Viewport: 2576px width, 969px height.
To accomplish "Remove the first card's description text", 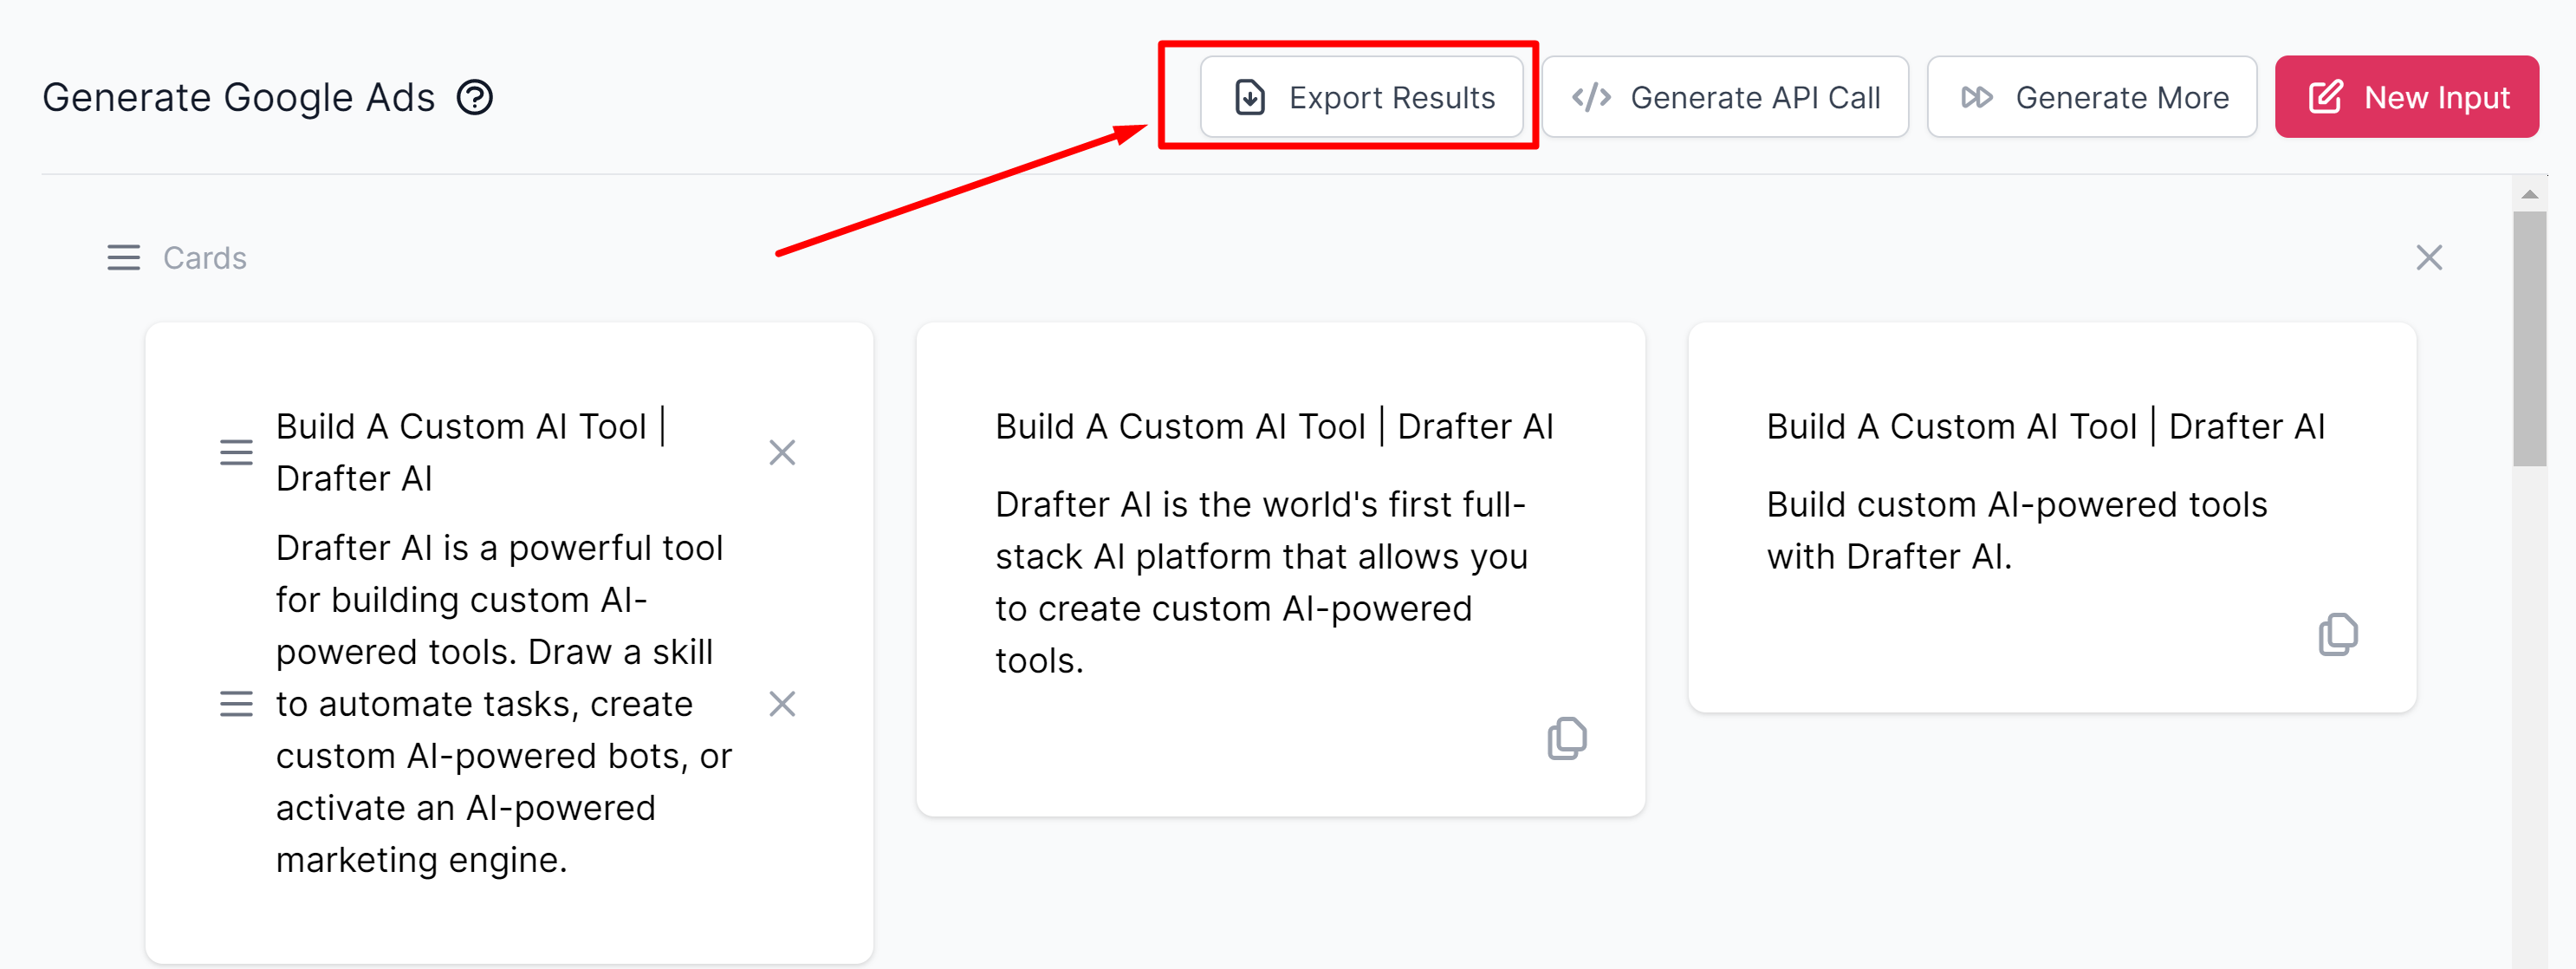I will coord(782,704).
